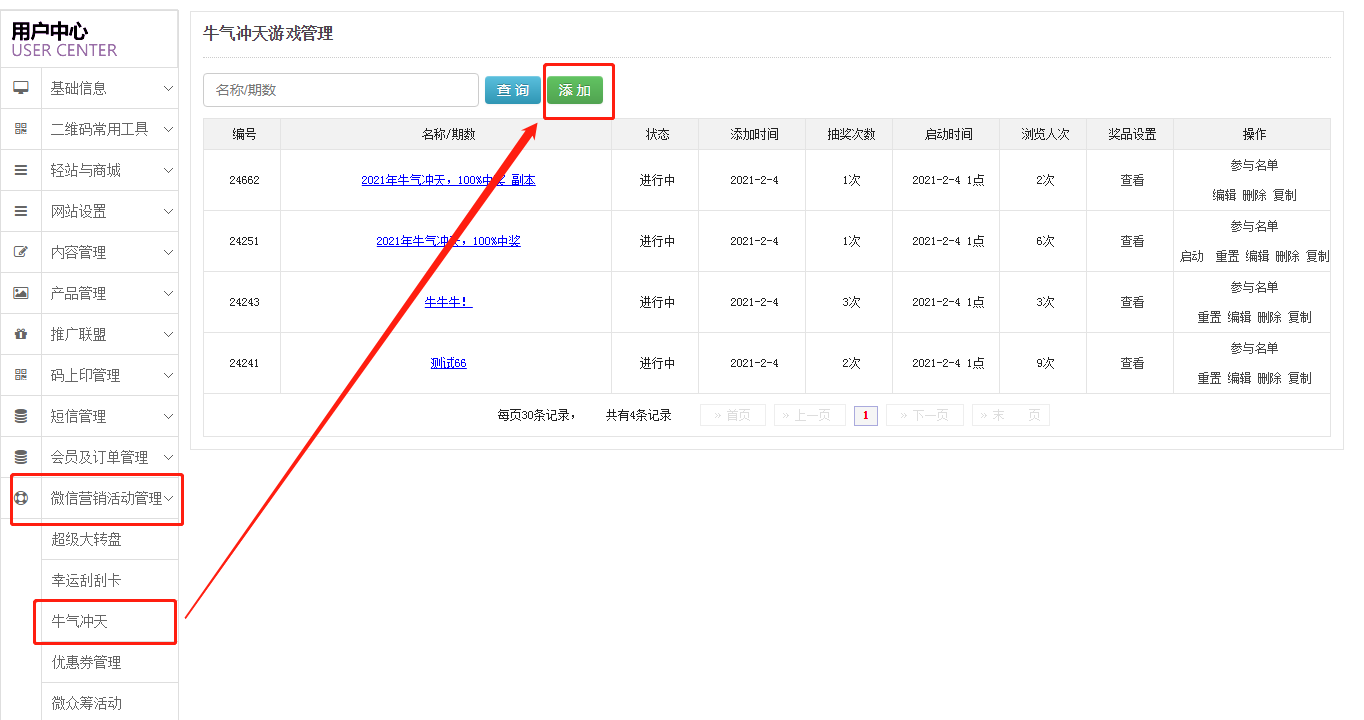Viewport: 1364px width, 720px height.
Task: Click the database icon beside 短信管理
Action: tap(20, 416)
